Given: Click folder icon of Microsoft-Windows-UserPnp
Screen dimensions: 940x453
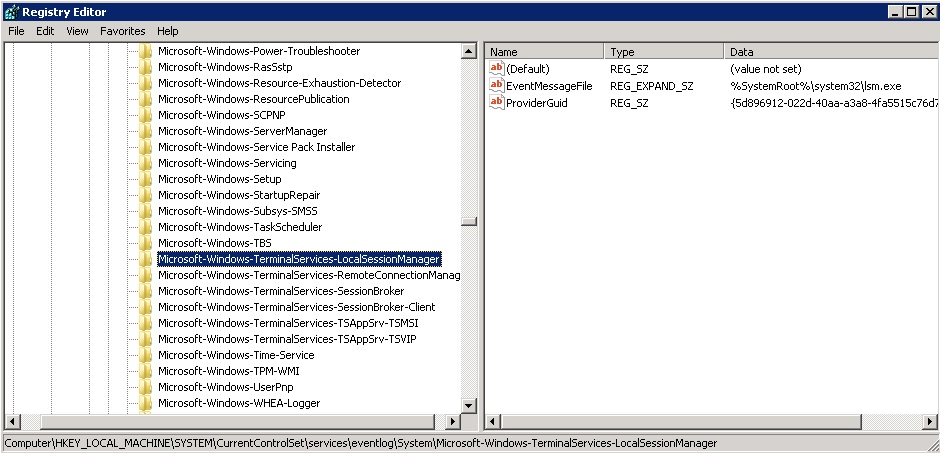Looking at the screenshot, I should click(x=145, y=387).
